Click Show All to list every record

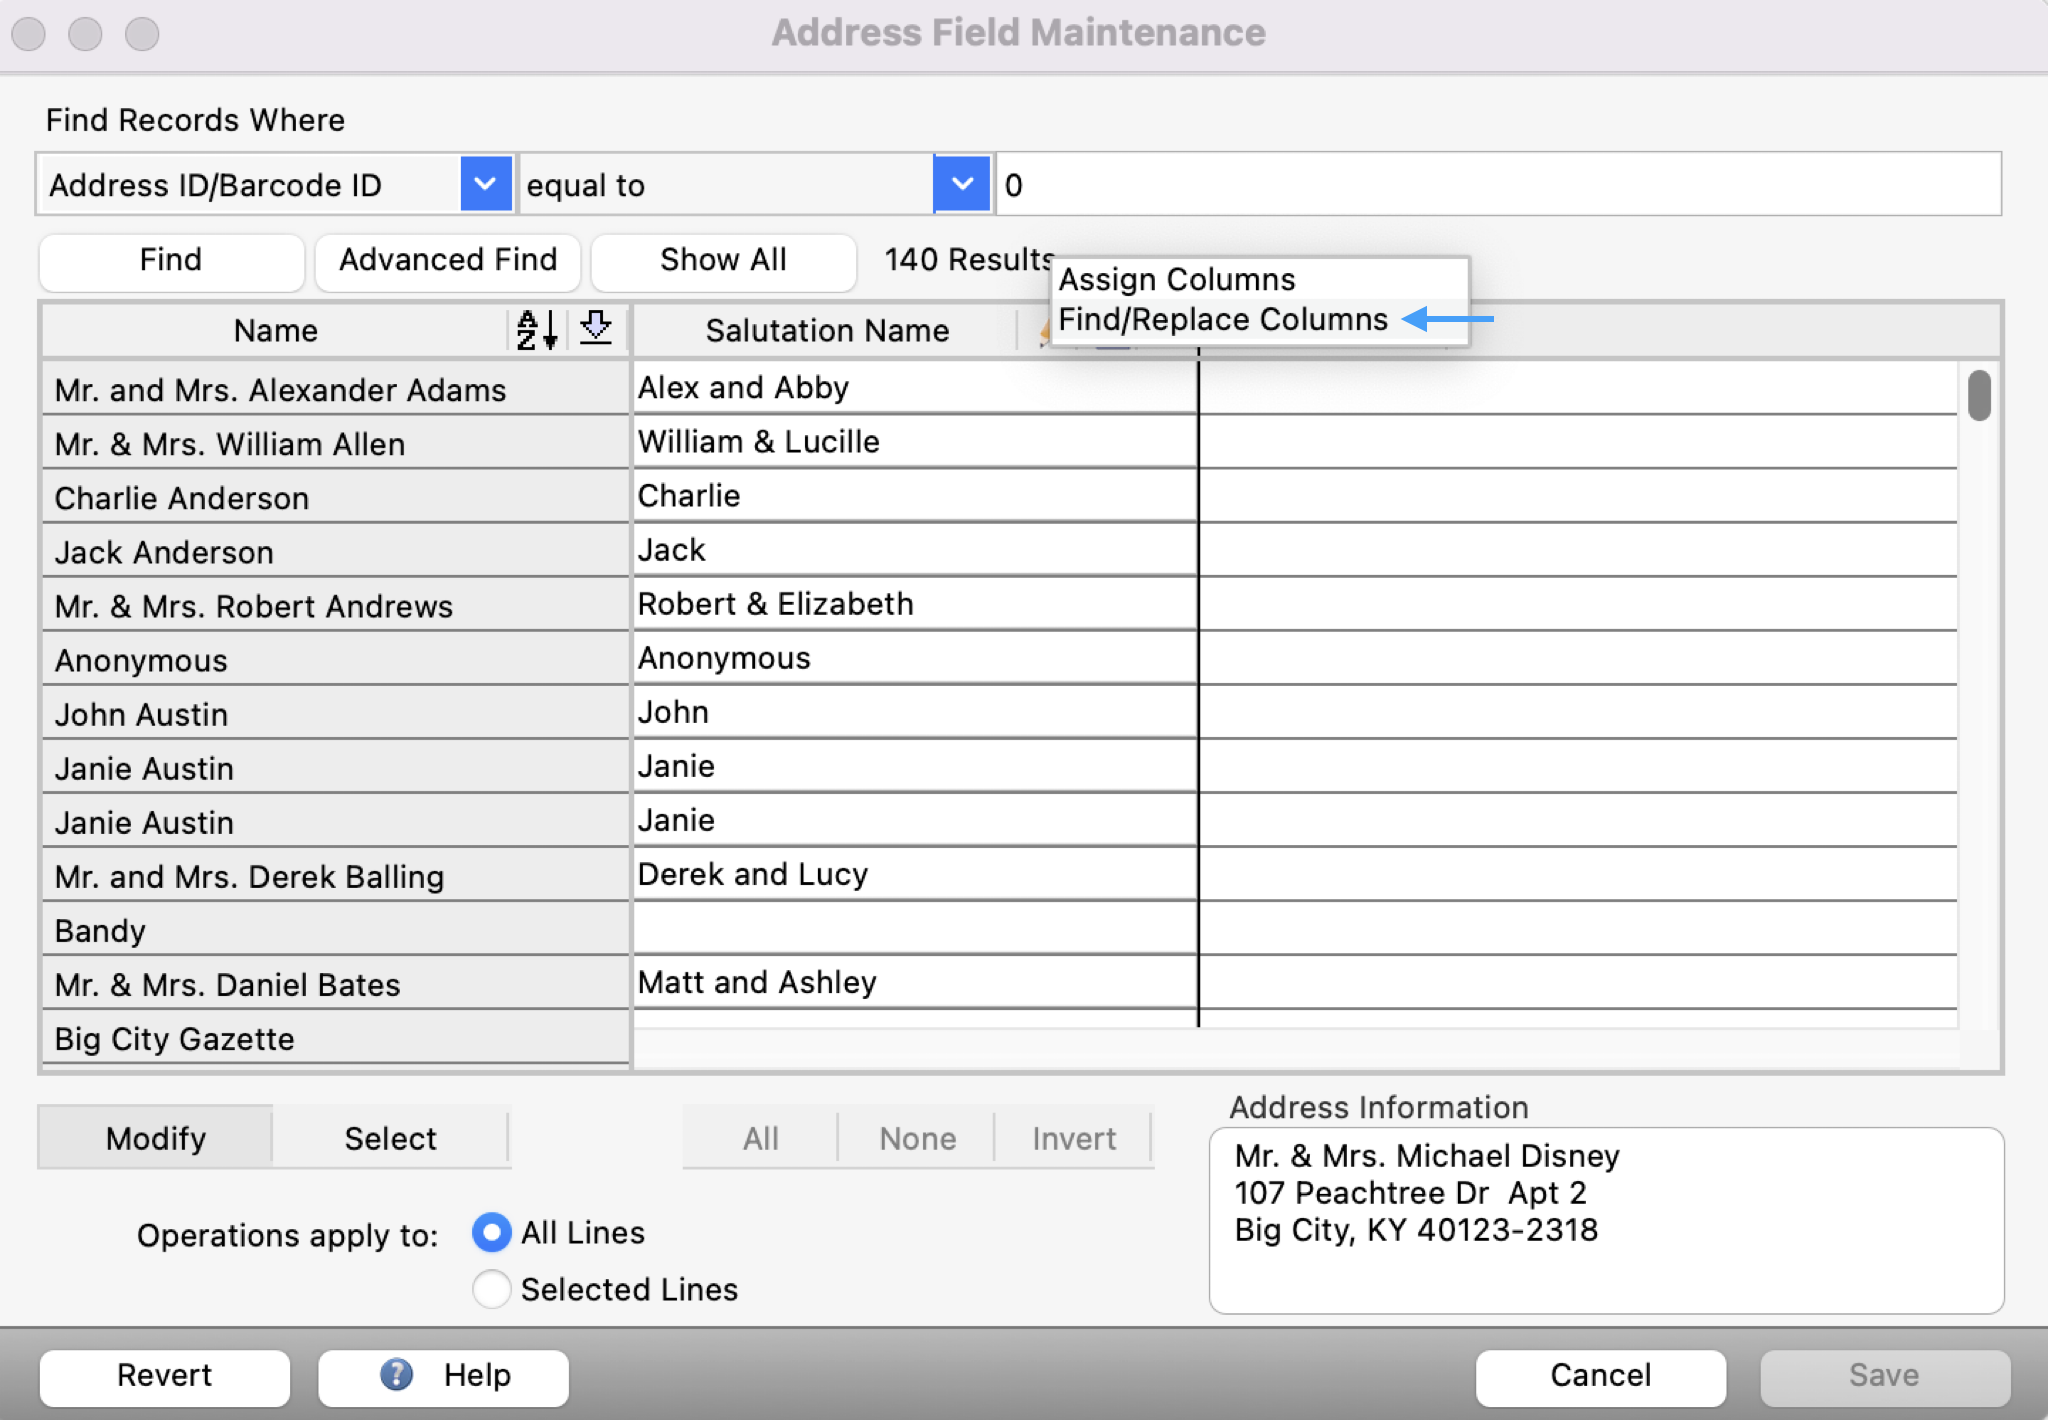pos(723,261)
